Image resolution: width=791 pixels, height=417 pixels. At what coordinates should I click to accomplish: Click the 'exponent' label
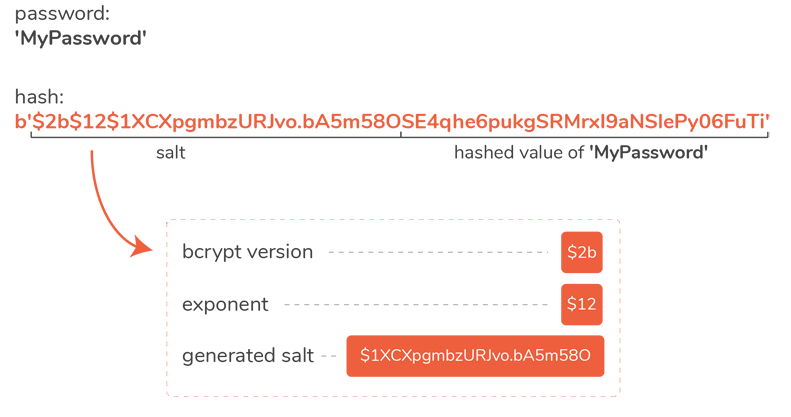pos(225,304)
